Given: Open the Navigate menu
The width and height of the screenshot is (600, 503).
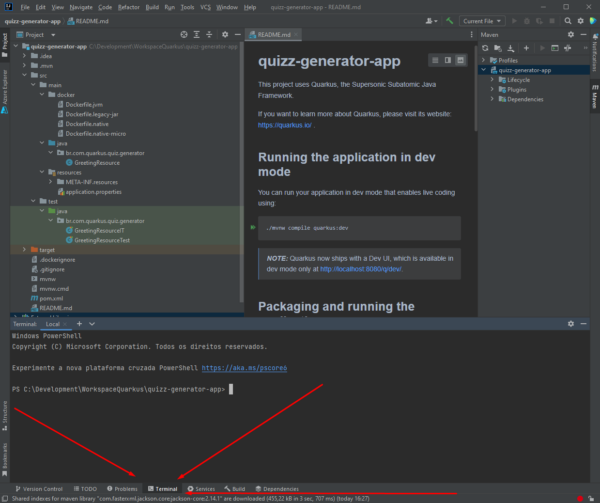Looking at the screenshot, I should point(81,7).
